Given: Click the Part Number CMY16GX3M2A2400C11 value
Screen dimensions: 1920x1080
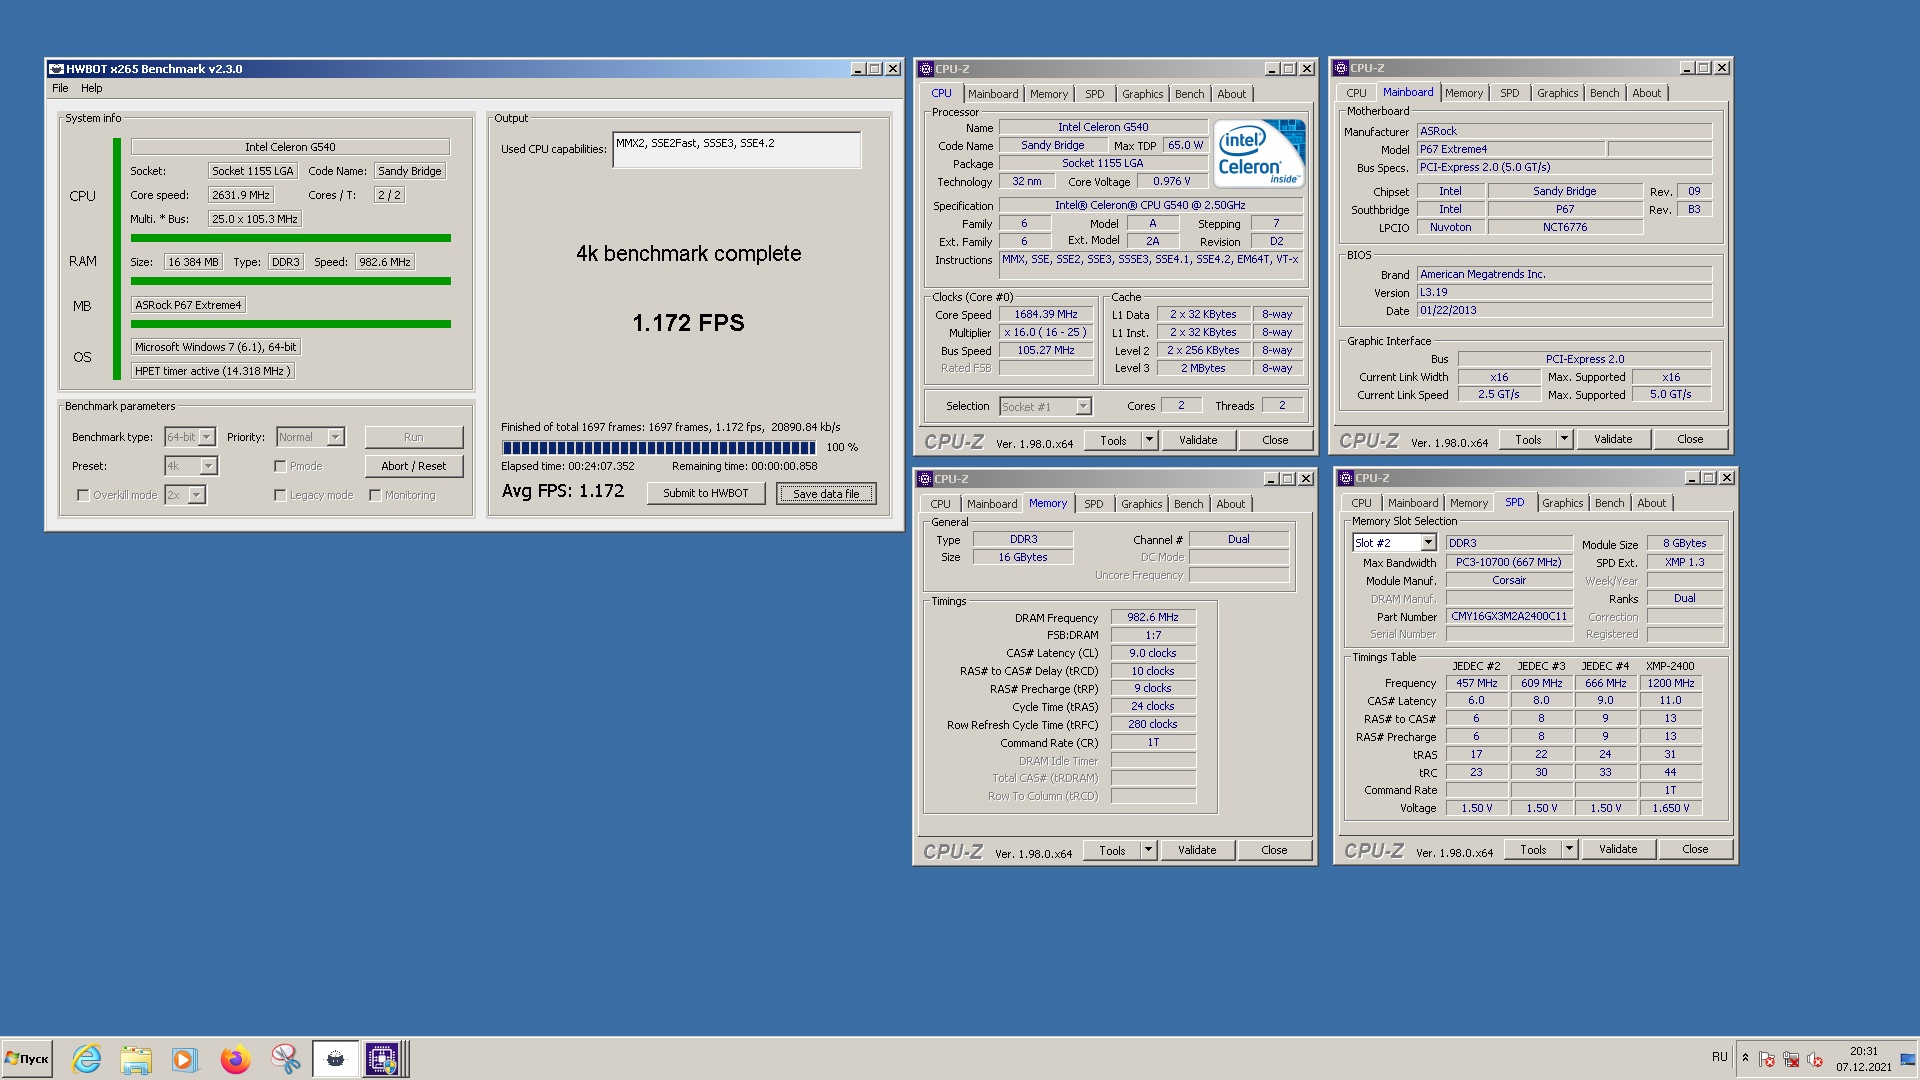Looking at the screenshot, I should tap(1509, 617).
